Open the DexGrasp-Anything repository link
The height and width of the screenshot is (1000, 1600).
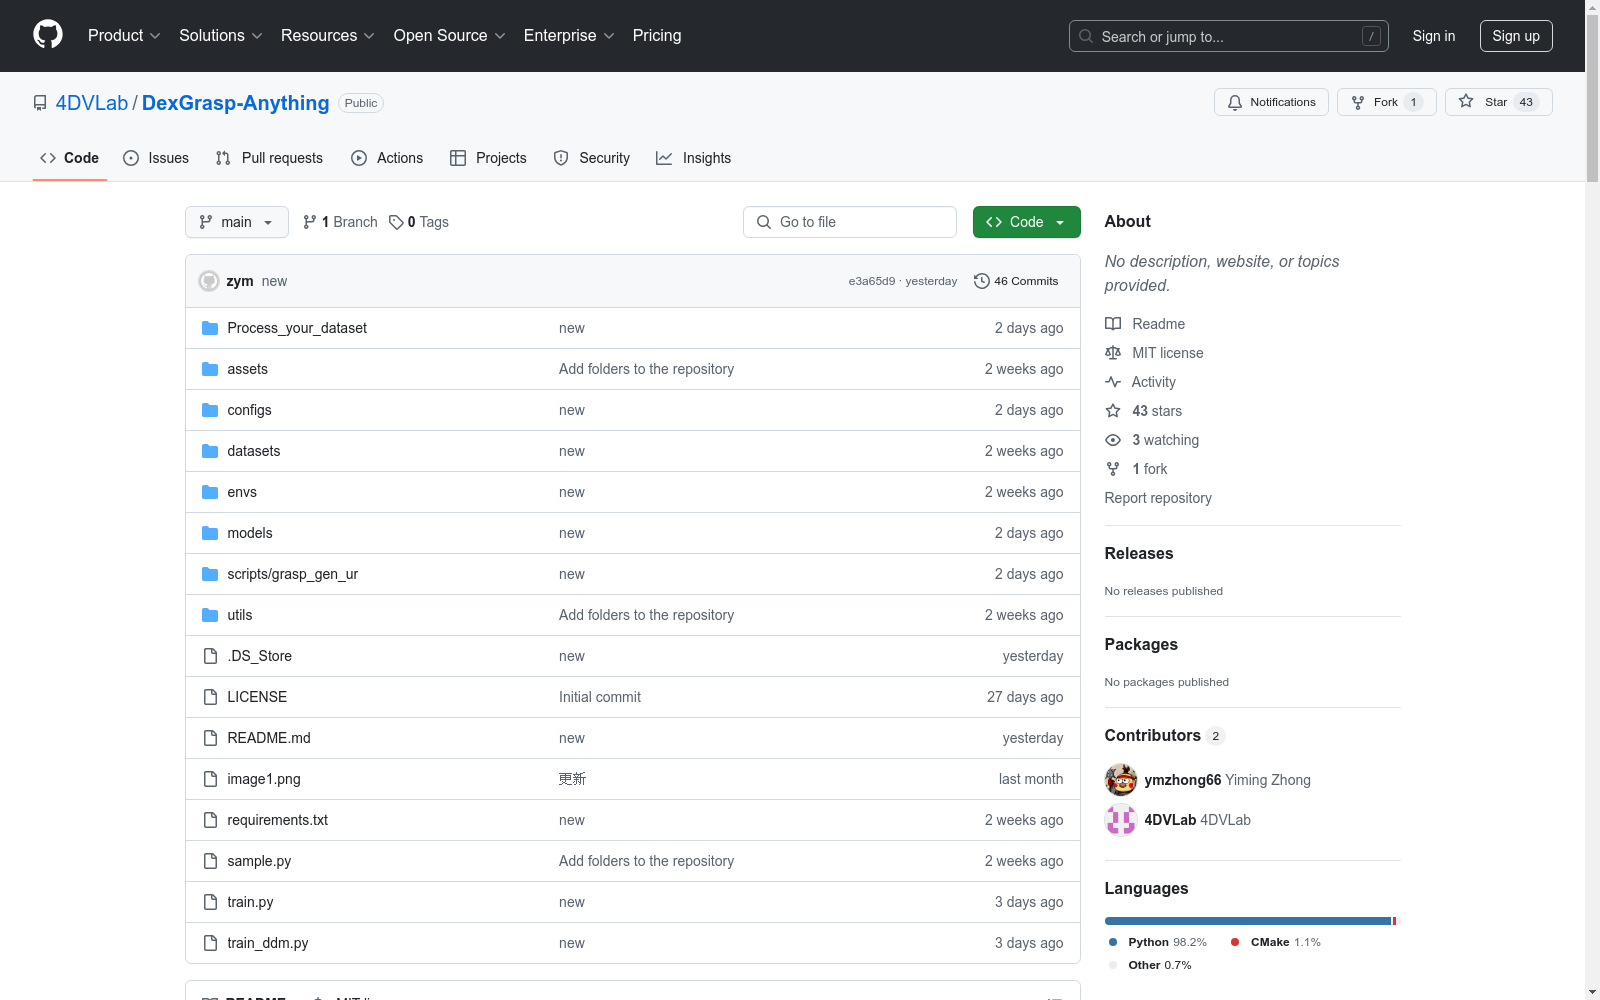(235, 103)
